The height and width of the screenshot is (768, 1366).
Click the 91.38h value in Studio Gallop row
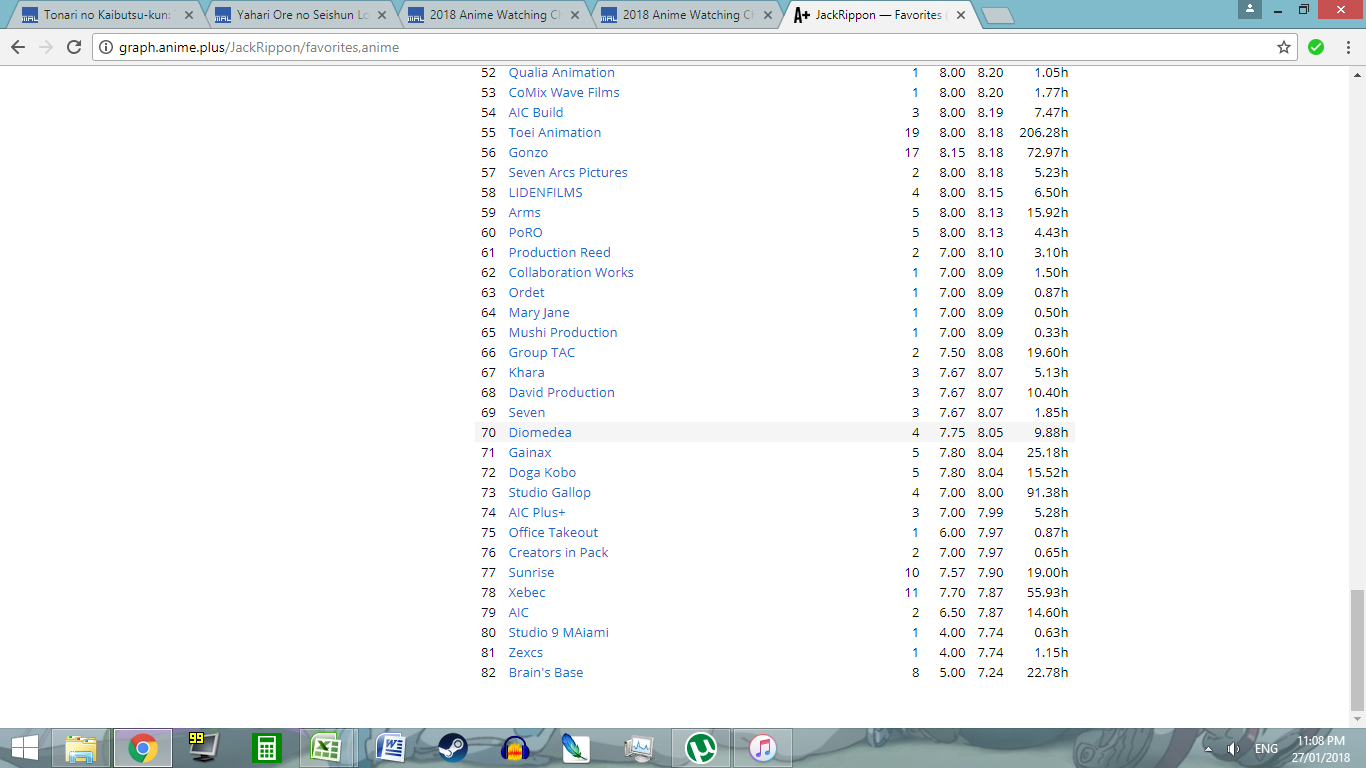1047,492
